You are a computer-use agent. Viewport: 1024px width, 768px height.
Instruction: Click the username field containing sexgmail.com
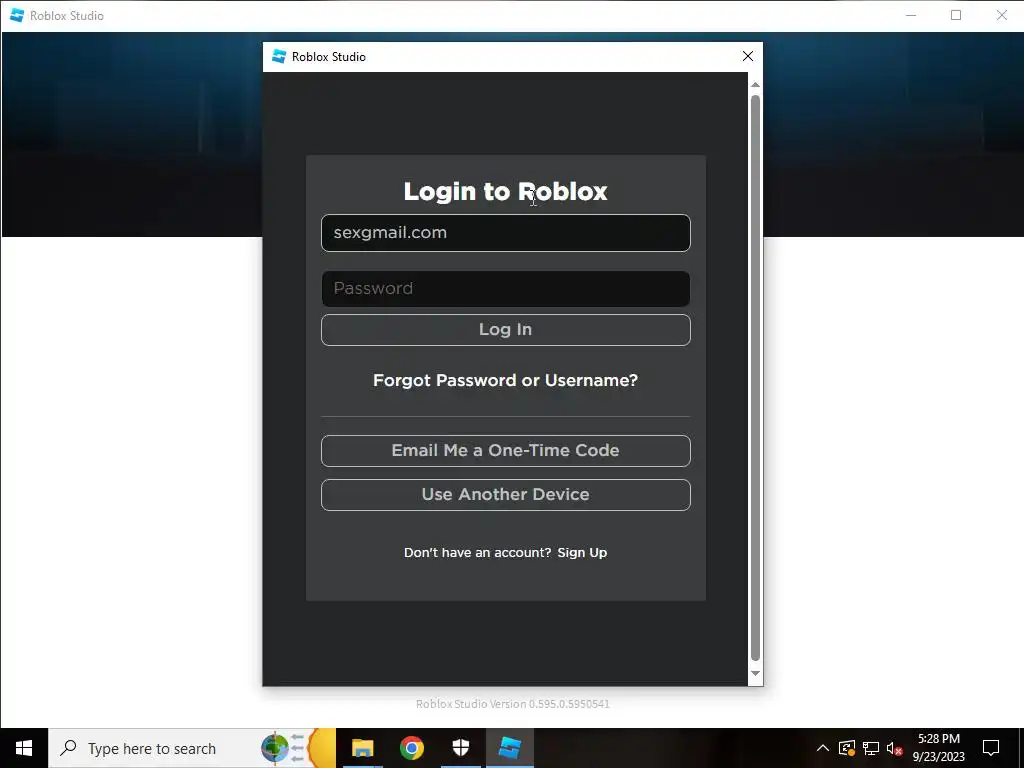(x=505, y=232)
